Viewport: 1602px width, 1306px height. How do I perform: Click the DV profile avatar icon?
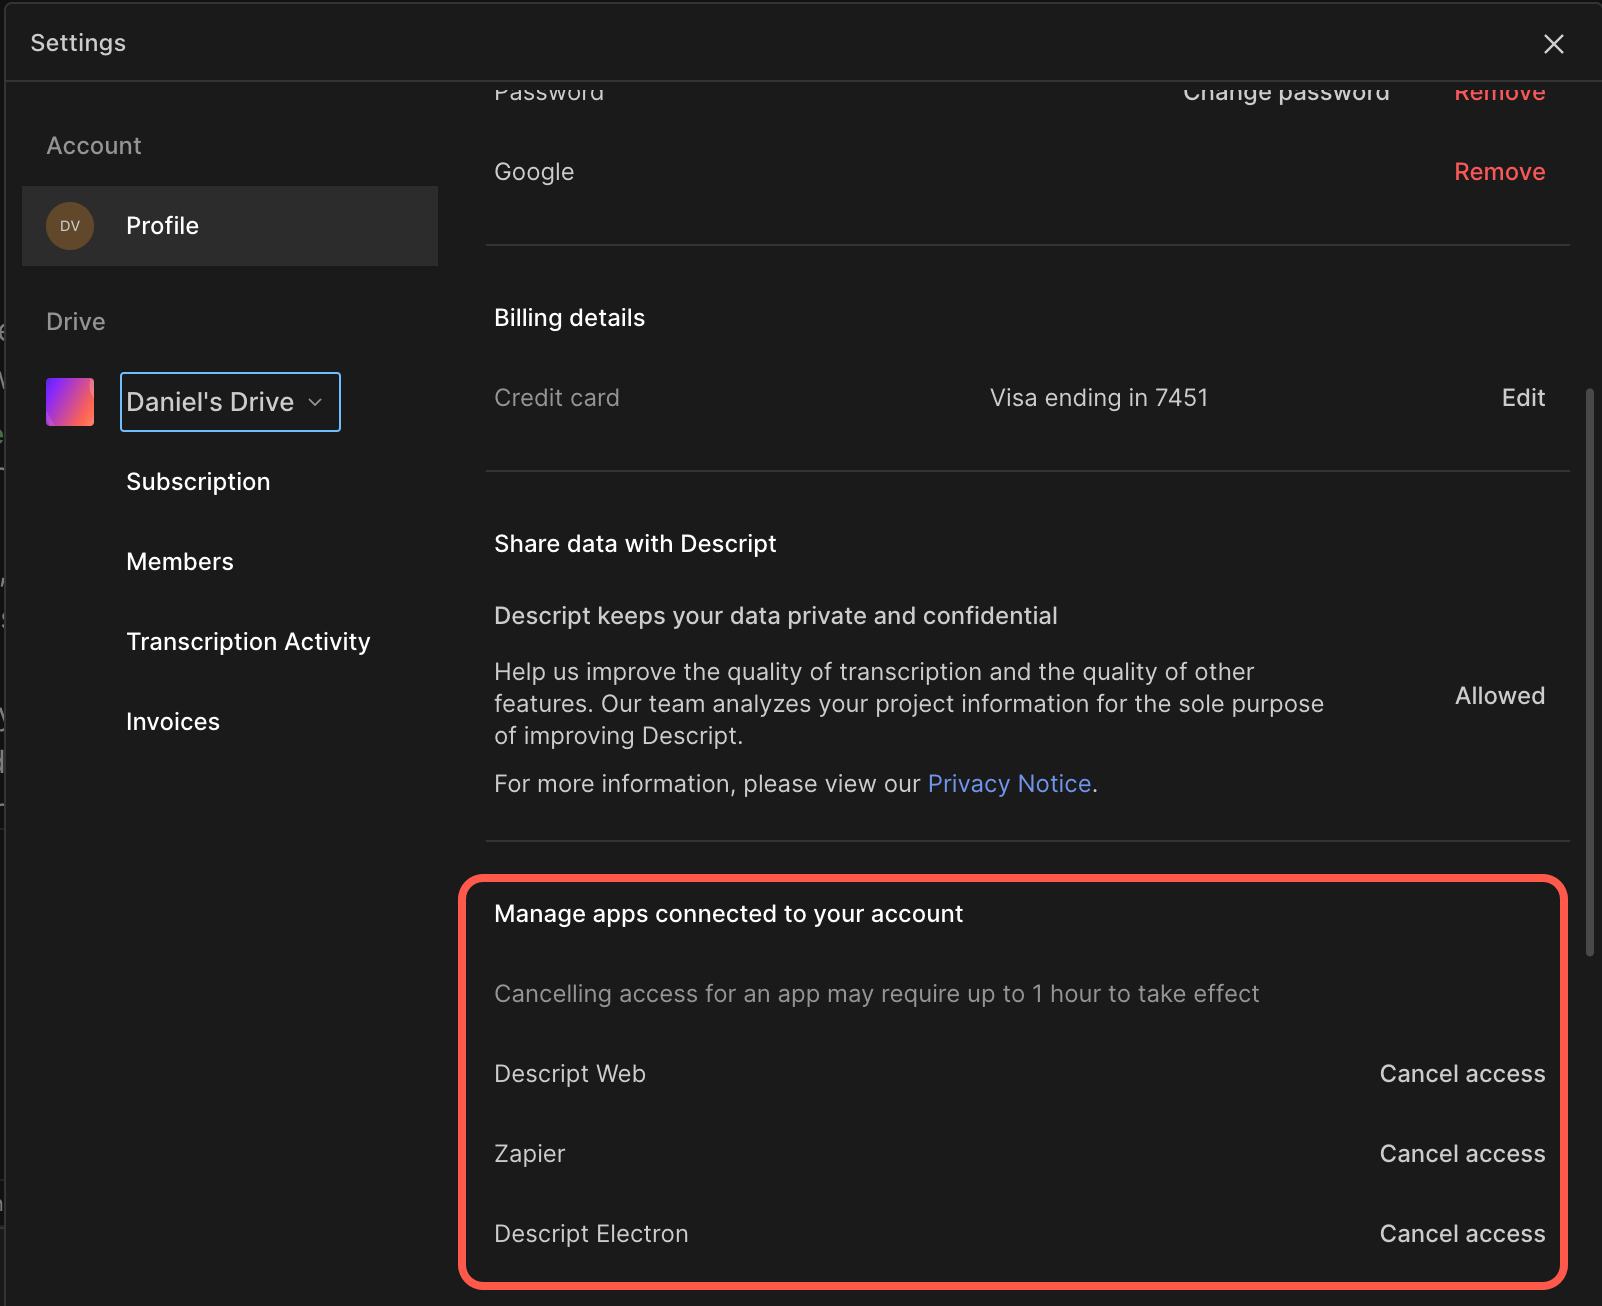click(x=70, y=226)
